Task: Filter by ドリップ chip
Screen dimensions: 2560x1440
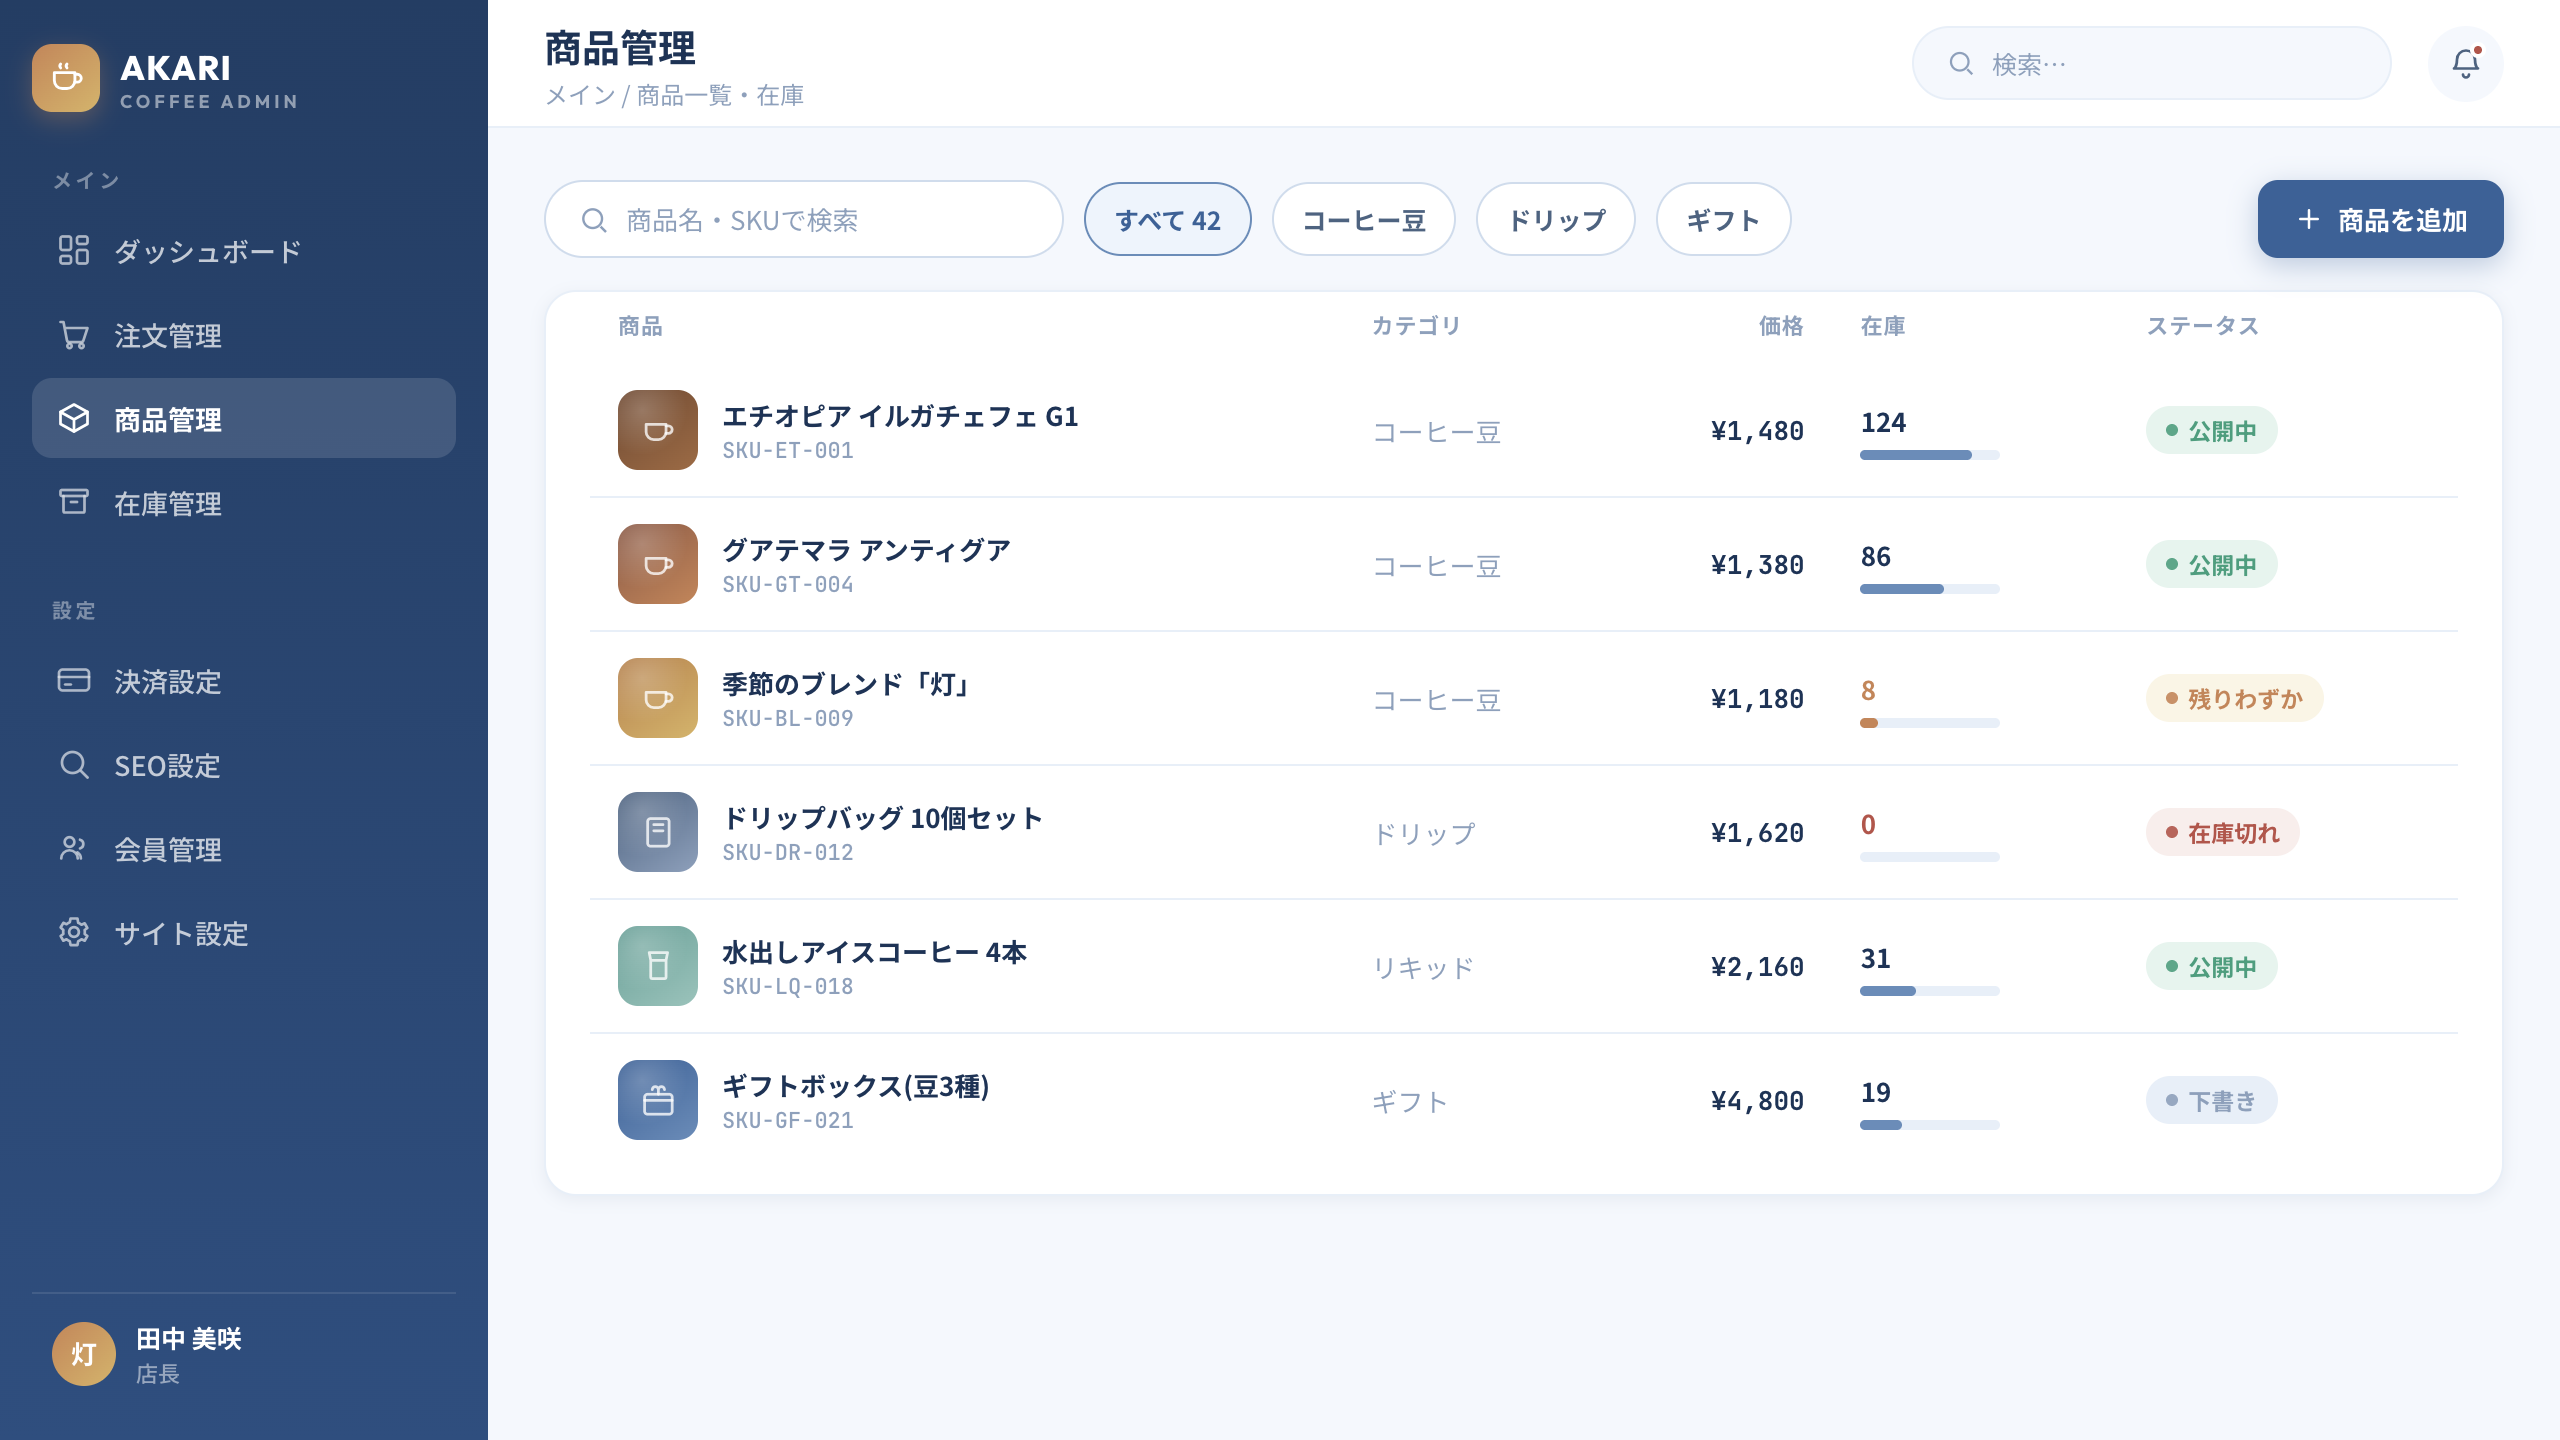Action: [x=1556, y=219]
